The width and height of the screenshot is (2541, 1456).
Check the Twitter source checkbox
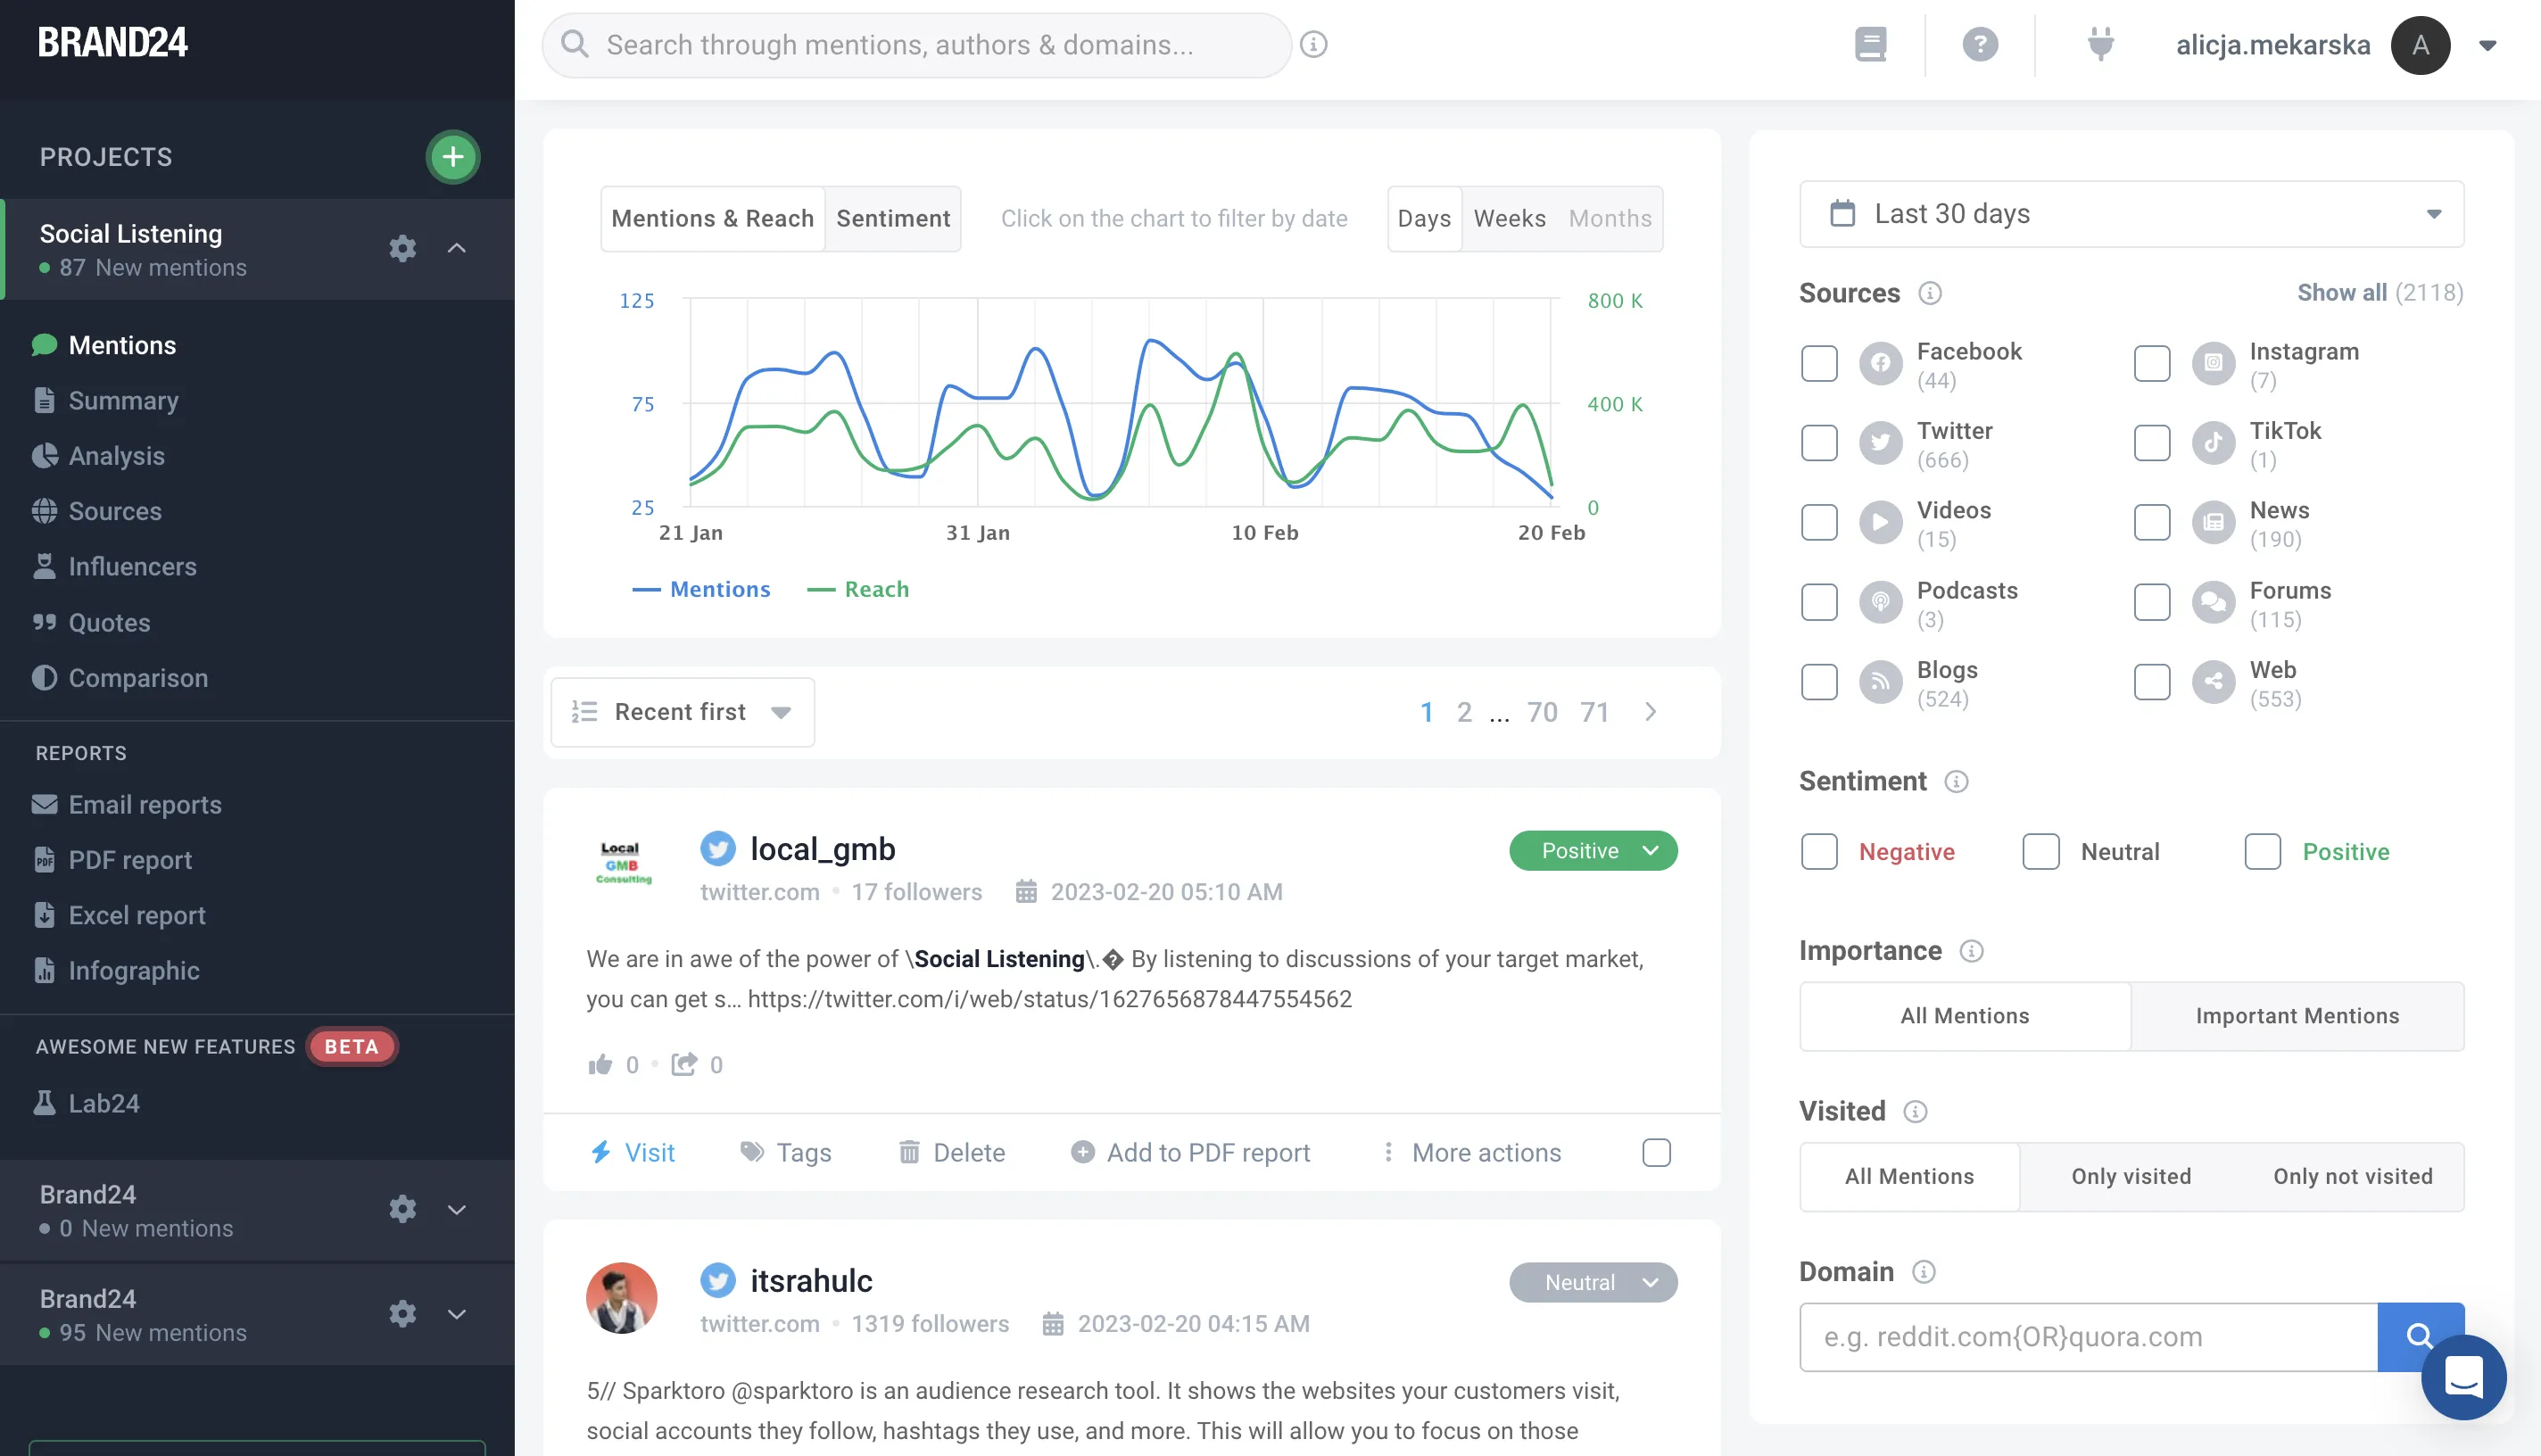pos(1819,443)
